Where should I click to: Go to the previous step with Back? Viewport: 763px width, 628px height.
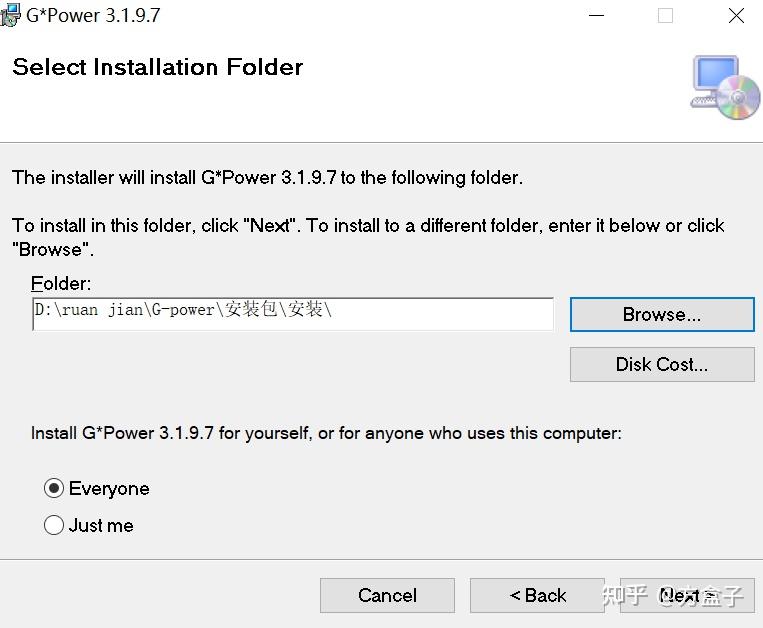537,595
